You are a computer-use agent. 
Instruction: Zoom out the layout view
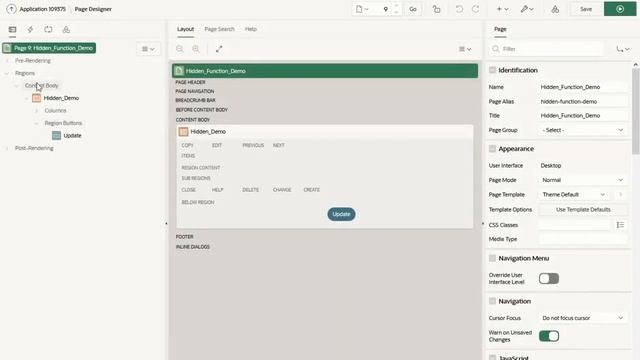tap(180, 49)
